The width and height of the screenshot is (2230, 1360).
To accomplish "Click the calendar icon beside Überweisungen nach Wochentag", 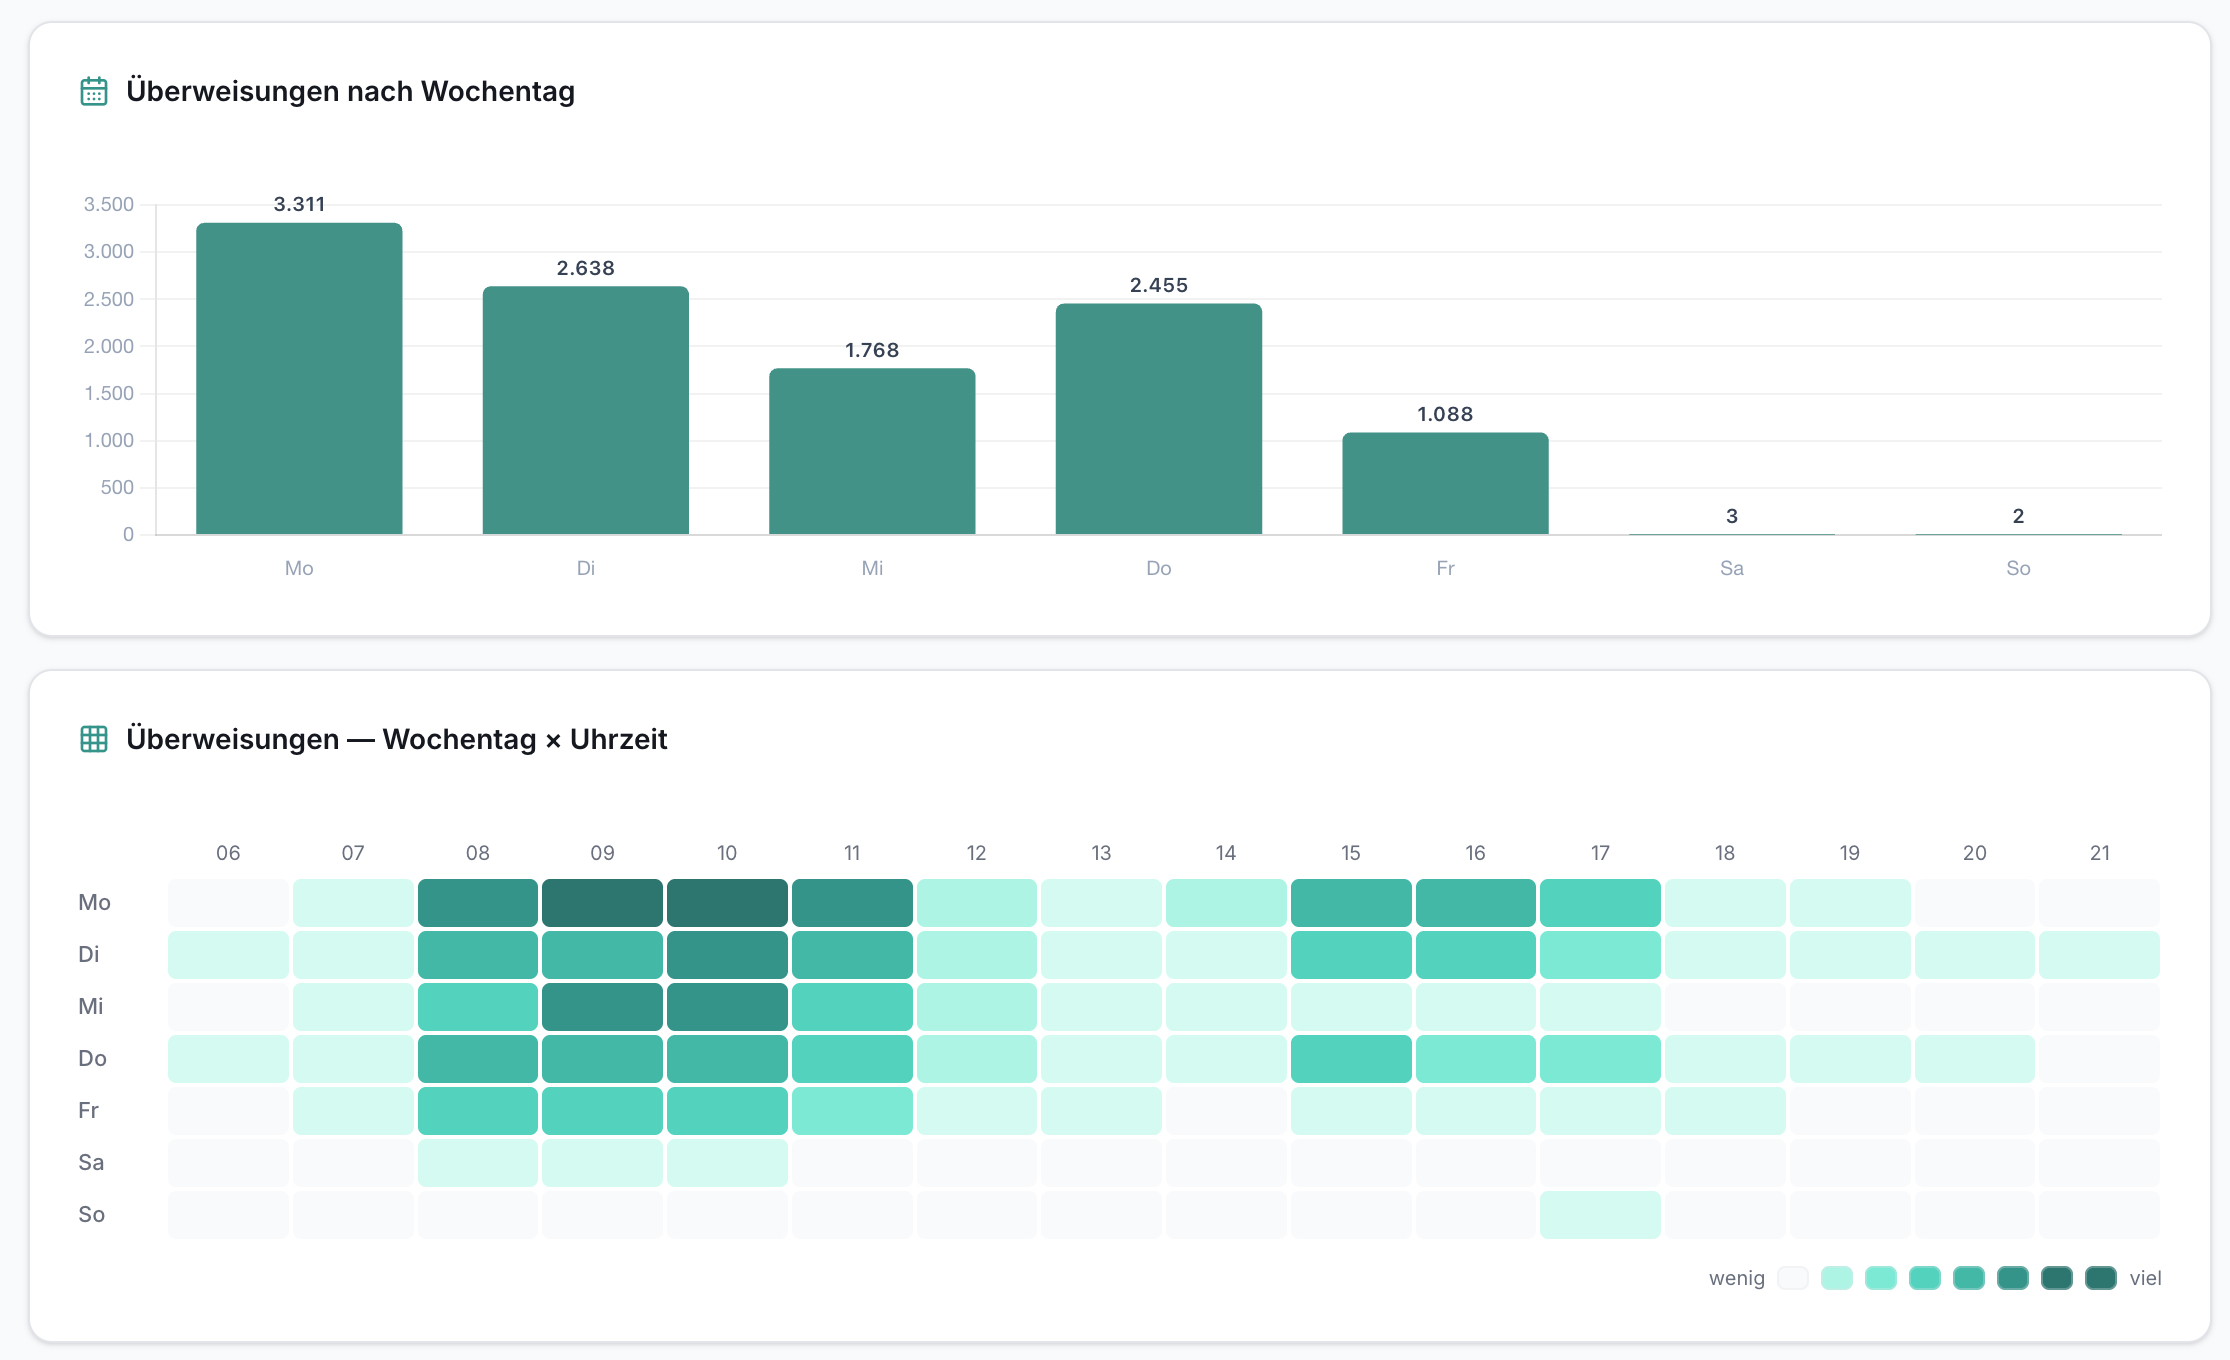I will coord(94,91).
